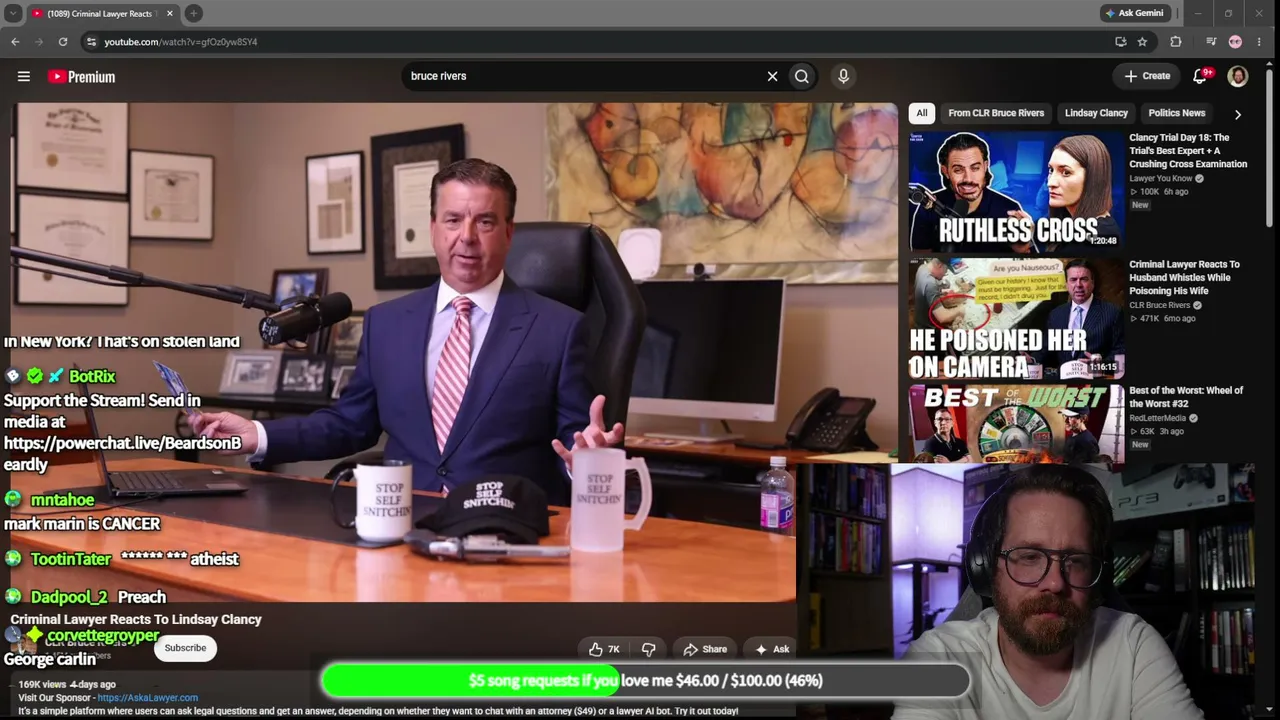Select the From CLR Bruce Rivers chip
The height and width of the screenshot is (720, 1280).
click(996, 113)
